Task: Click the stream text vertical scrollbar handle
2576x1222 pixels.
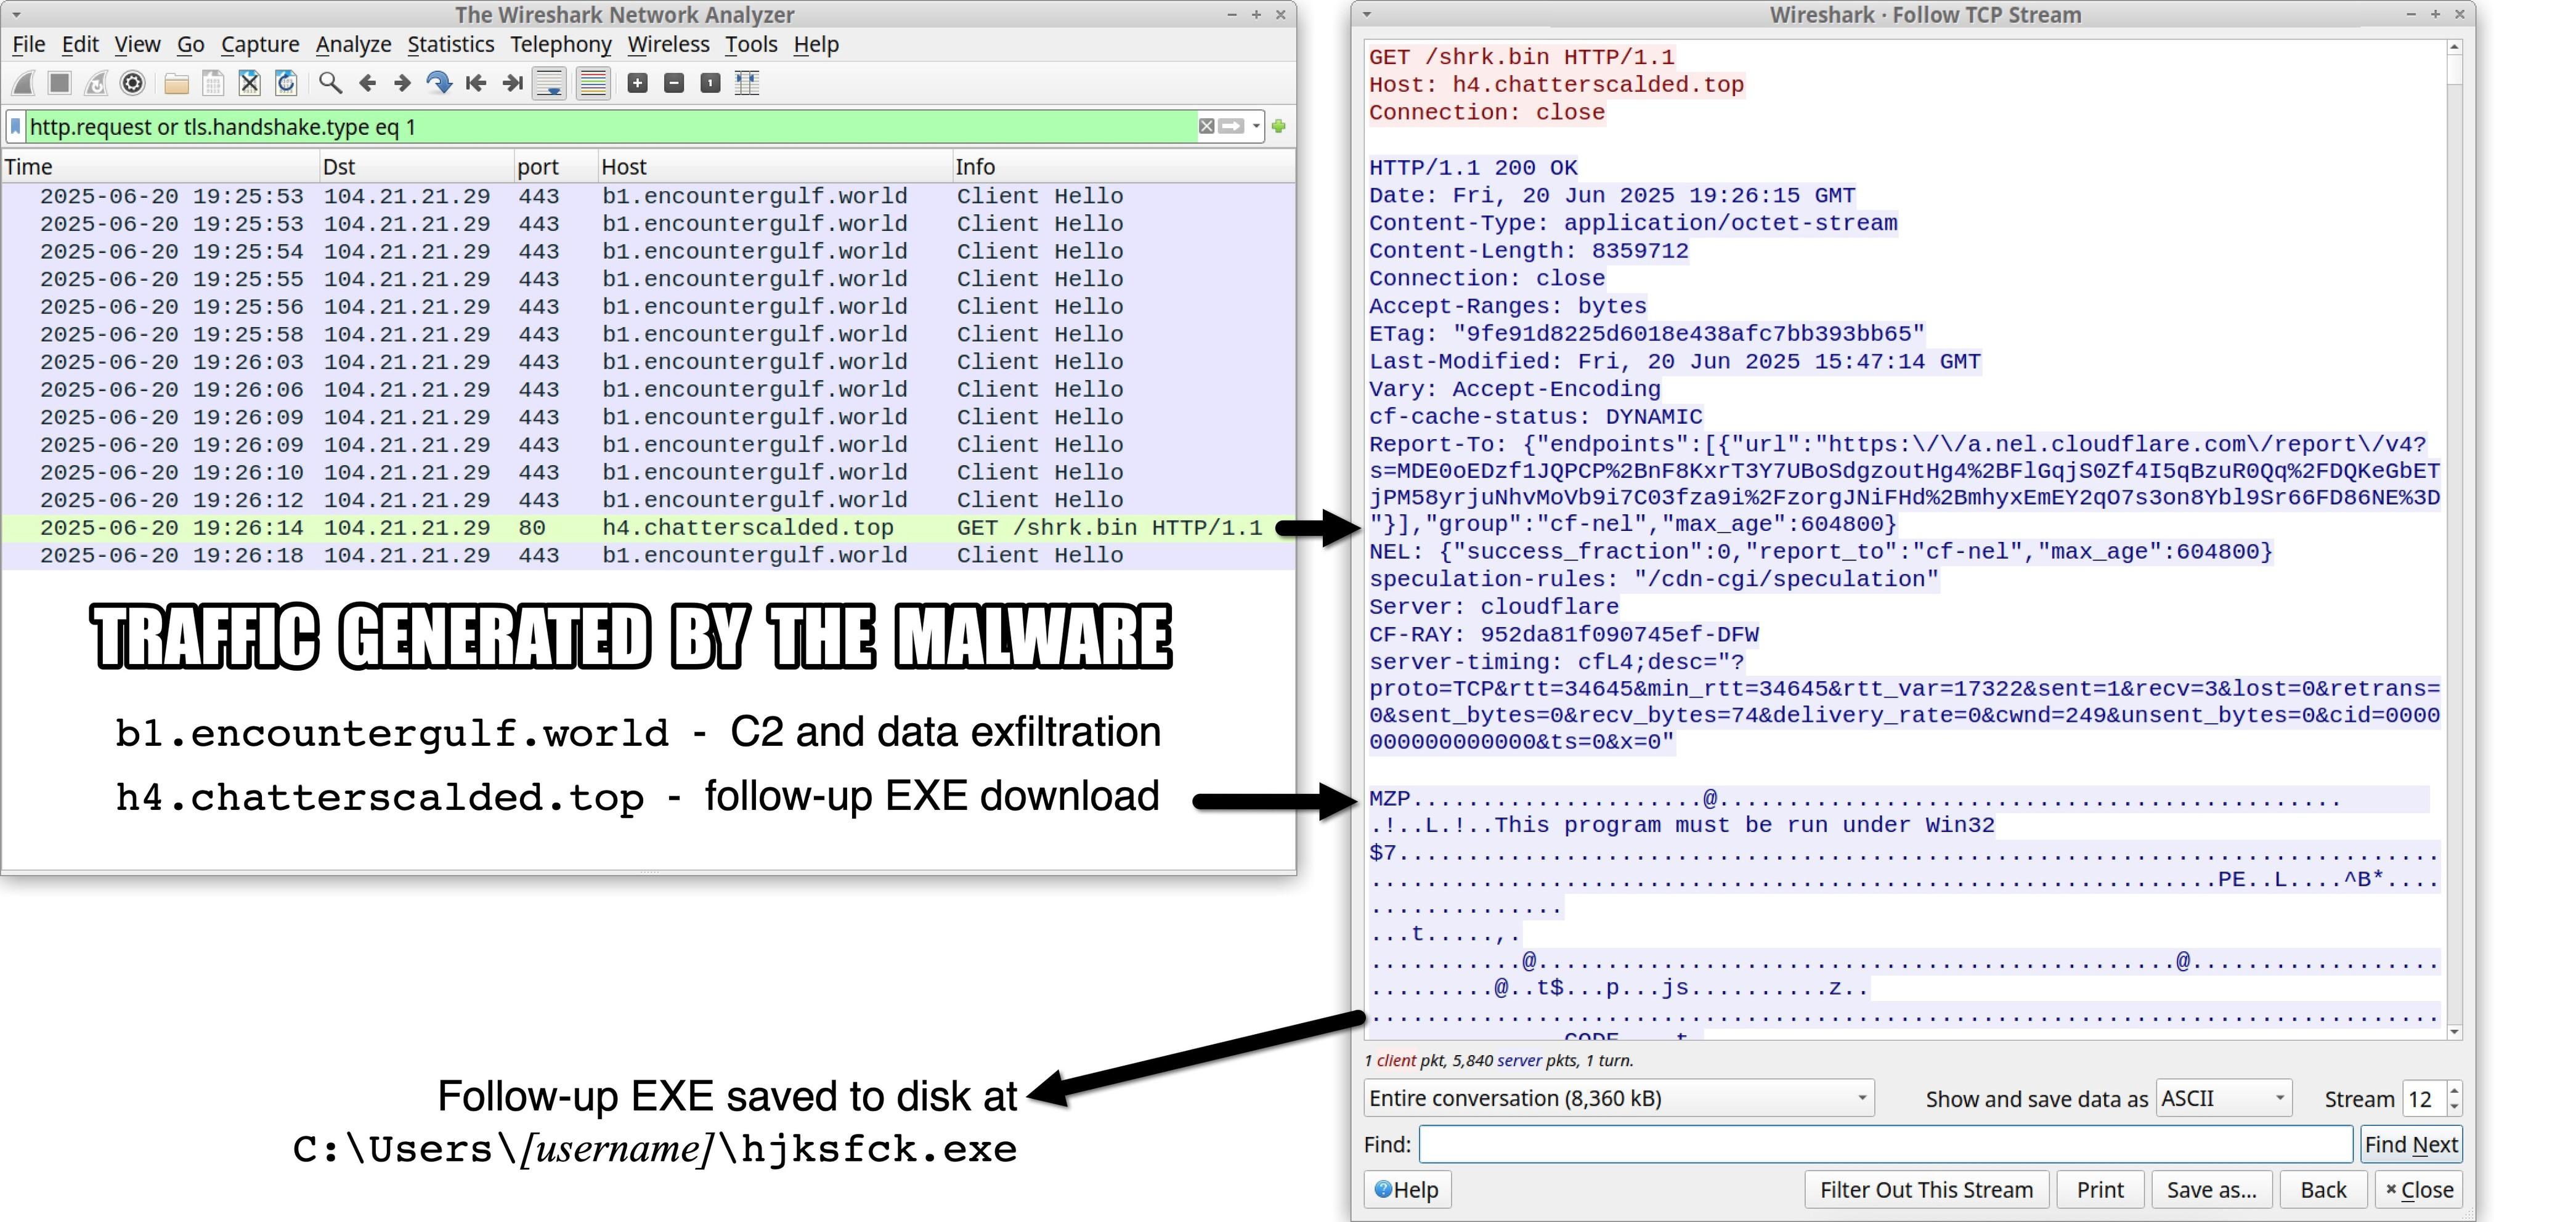Action: 2453,70
